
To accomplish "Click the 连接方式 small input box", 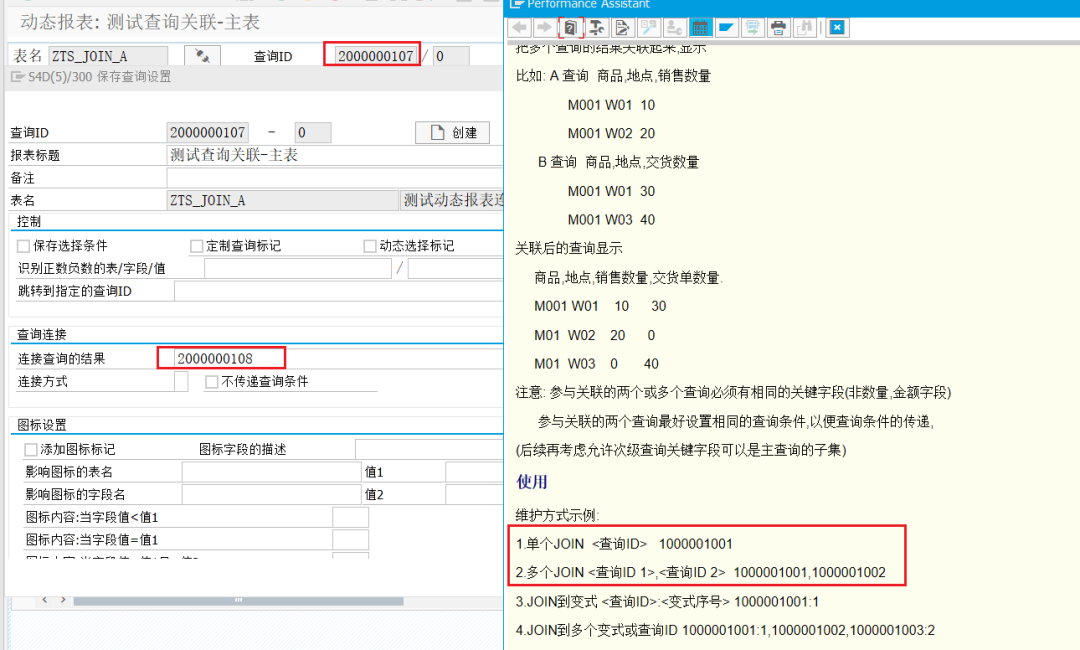I will tap(181, 381).
